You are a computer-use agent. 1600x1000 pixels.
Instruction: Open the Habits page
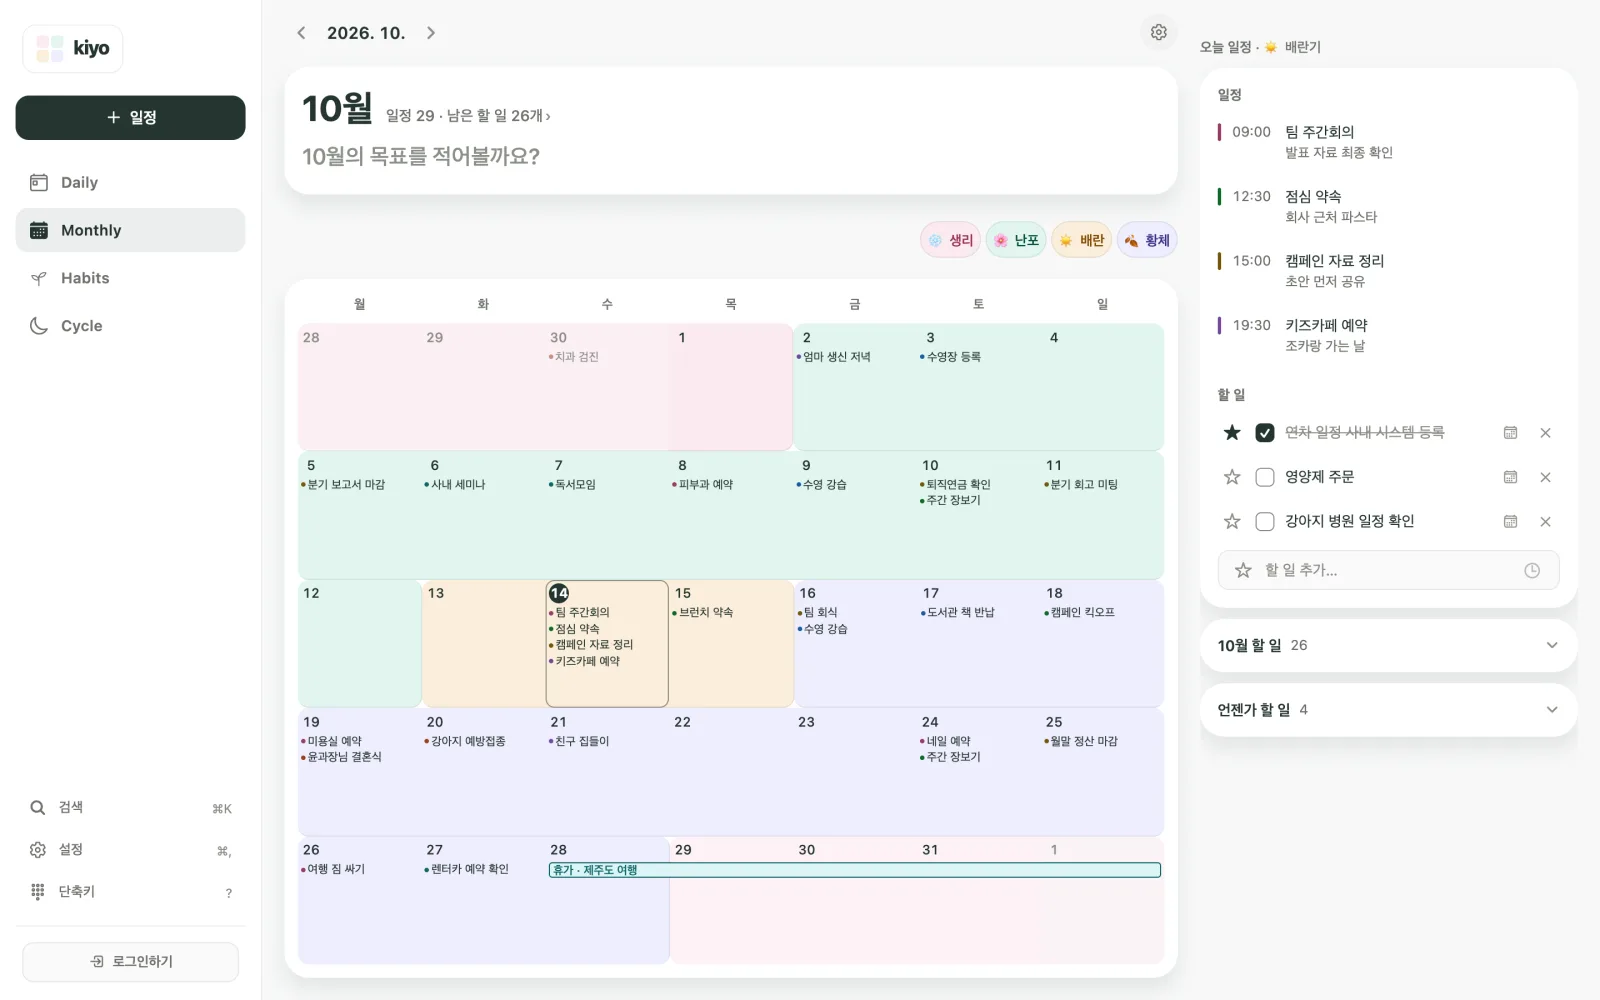tap(131, 278)
